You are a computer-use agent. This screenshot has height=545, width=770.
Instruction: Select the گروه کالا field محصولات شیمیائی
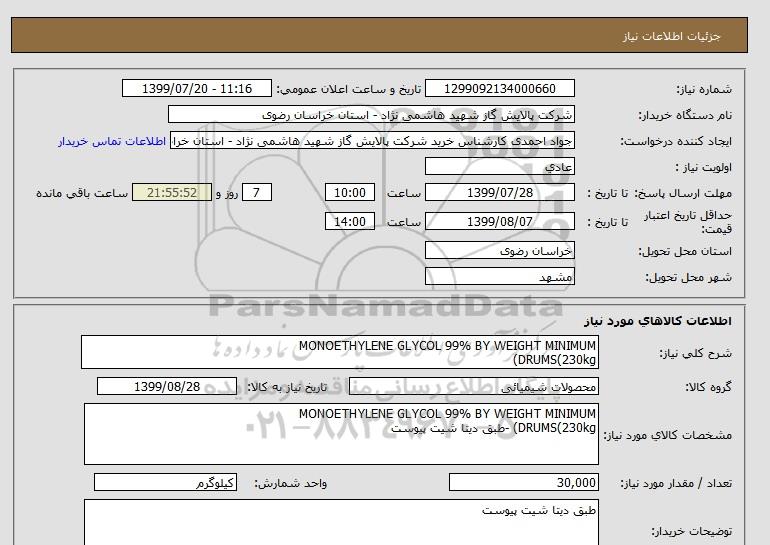click(500, 387)
